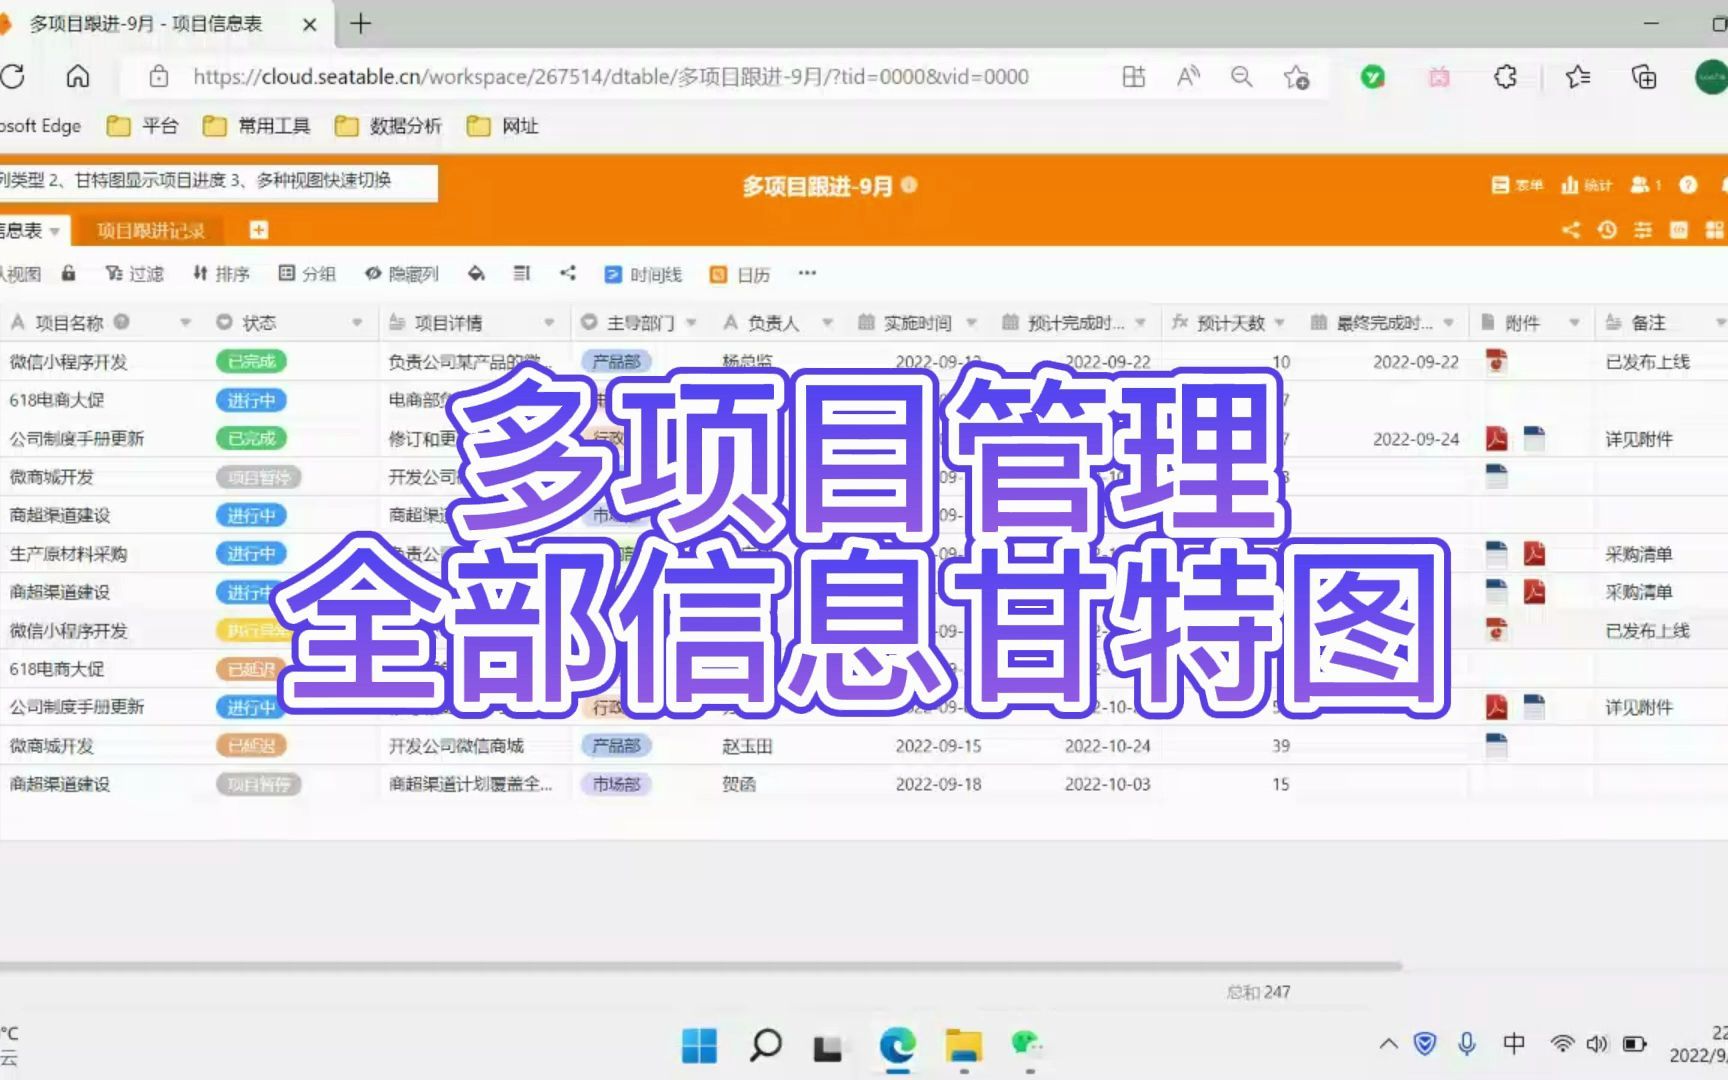Expand 实施时间 column dropdown

click(x=971, y=323)
